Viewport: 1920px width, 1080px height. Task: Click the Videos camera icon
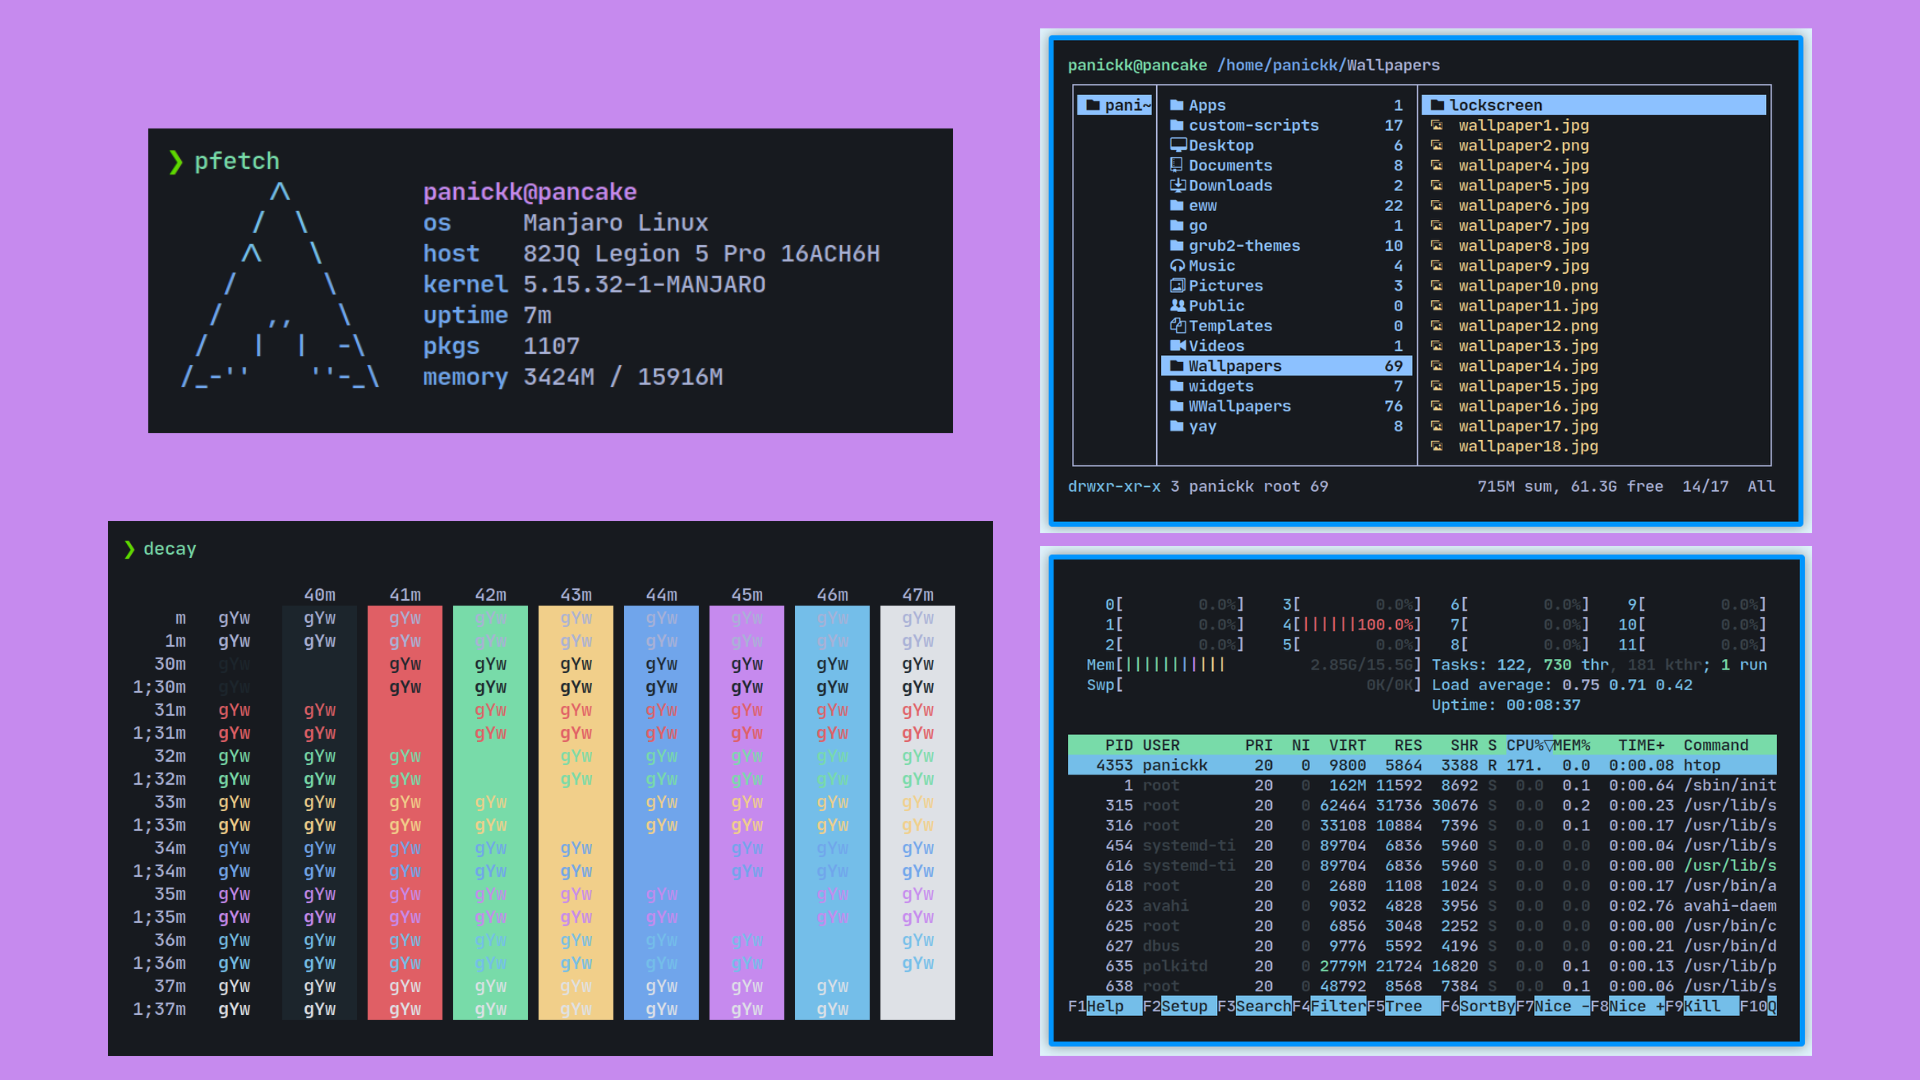point(1178,346)
